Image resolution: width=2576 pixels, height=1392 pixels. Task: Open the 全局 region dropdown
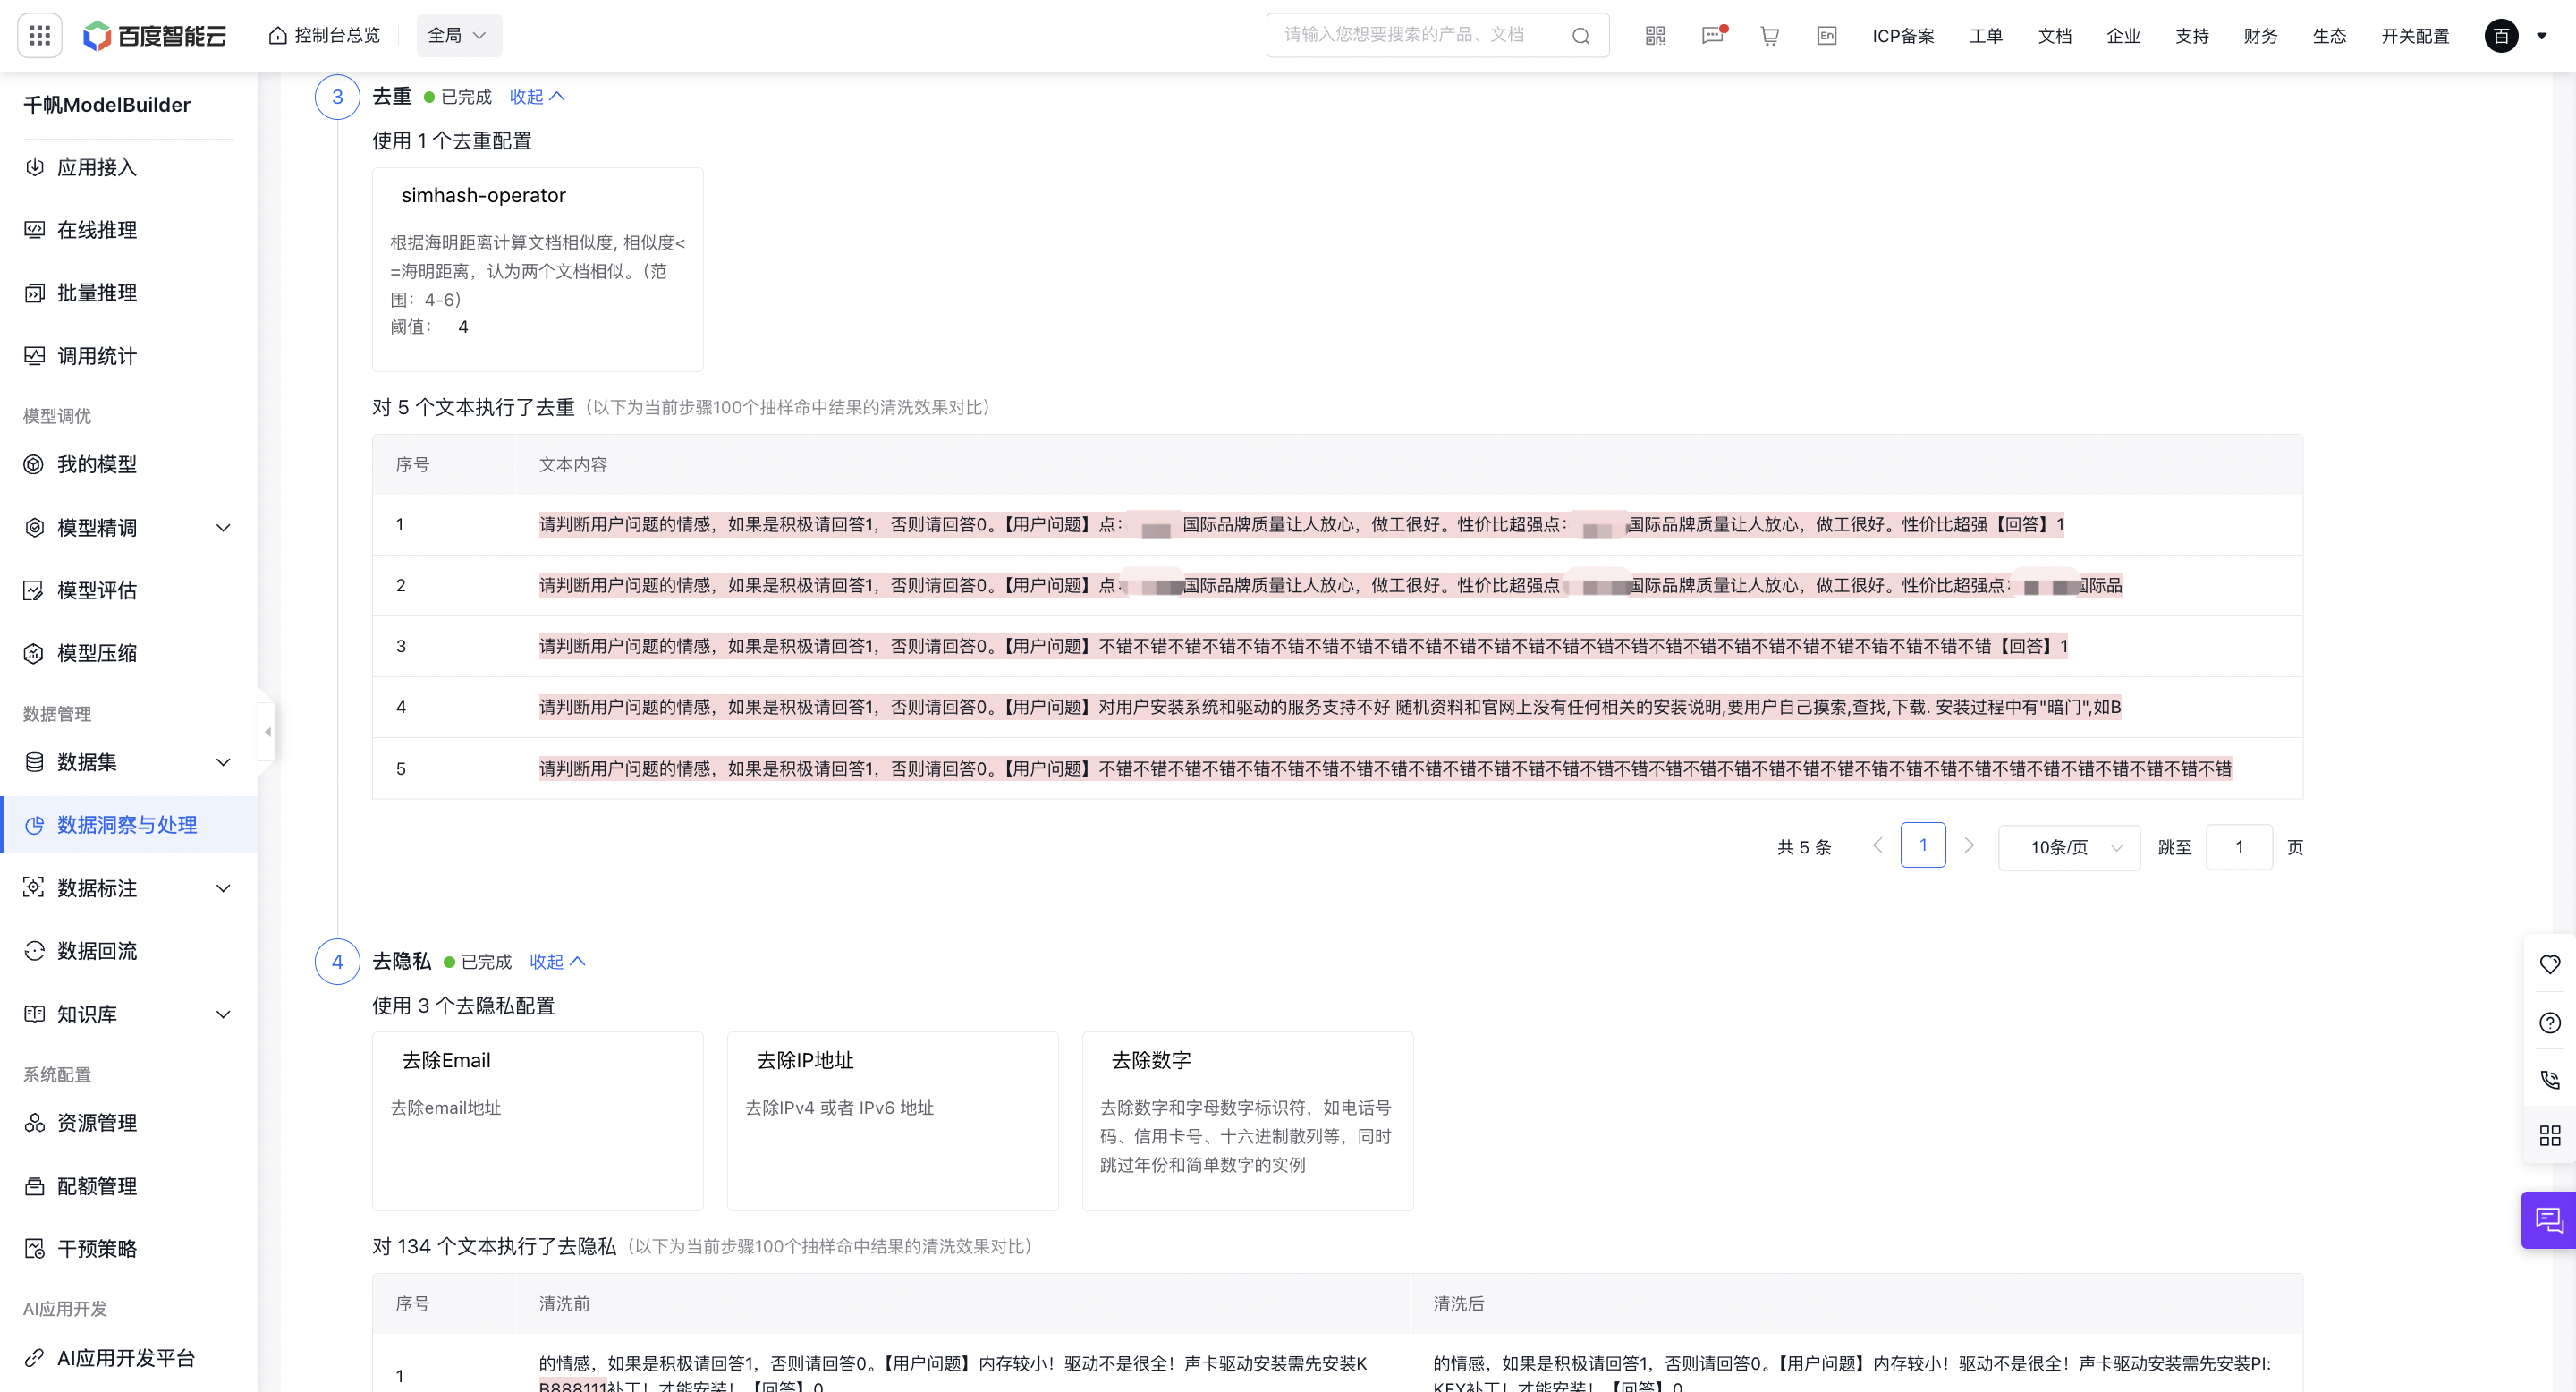[x=458, y=36]
